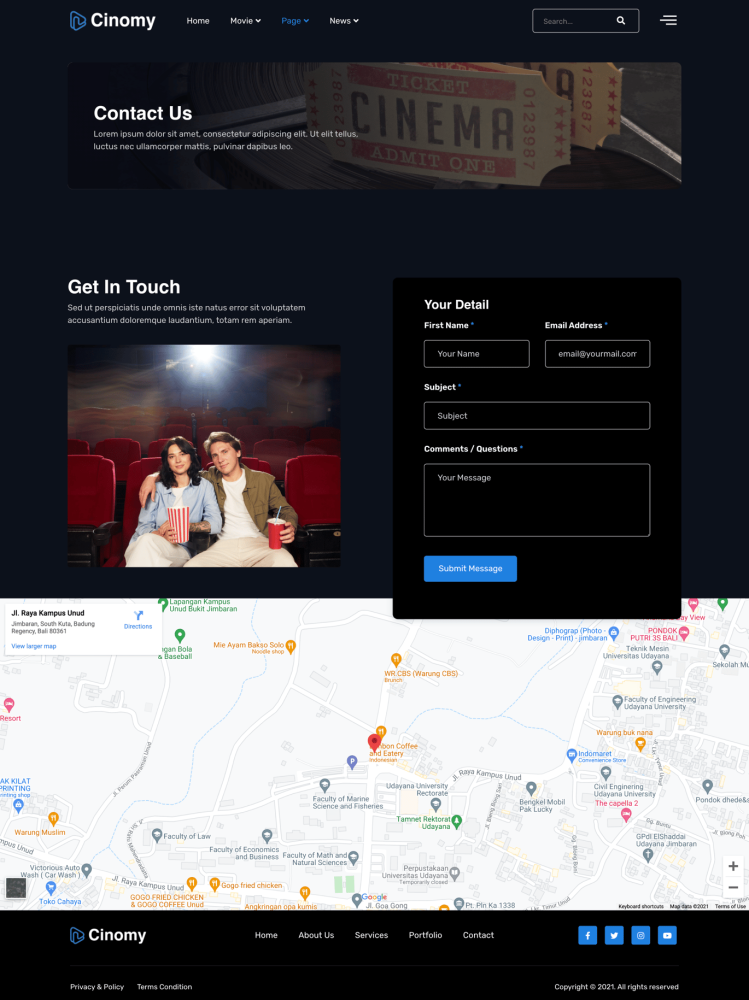Open the Instagram social icon
This screenshot has height=1000, width=749.
(x=641, y=935)
